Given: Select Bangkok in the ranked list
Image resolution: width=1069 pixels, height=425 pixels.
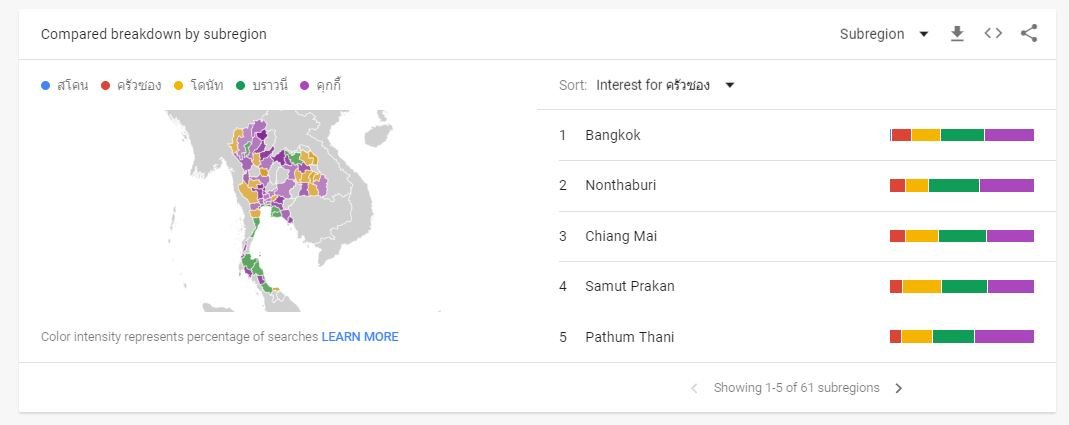Looking at the screenshot, I should [613, 135].
